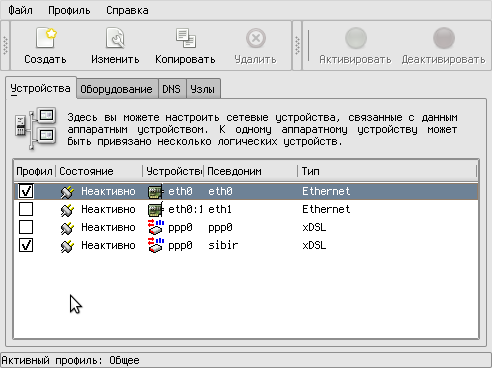Click the alias eth1
The width and height of the screenshot is (492, 368).
click(220, 210)
